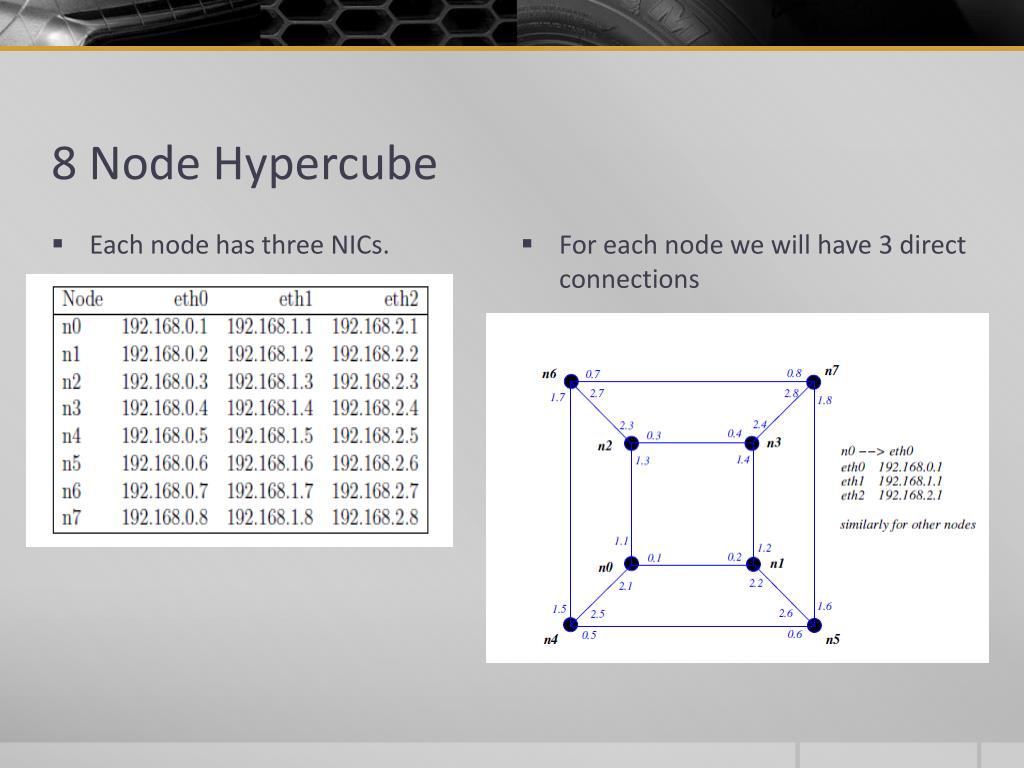Click the "Node" column header in the table
The image size is (1024, 768).
[x=82, y=299]
